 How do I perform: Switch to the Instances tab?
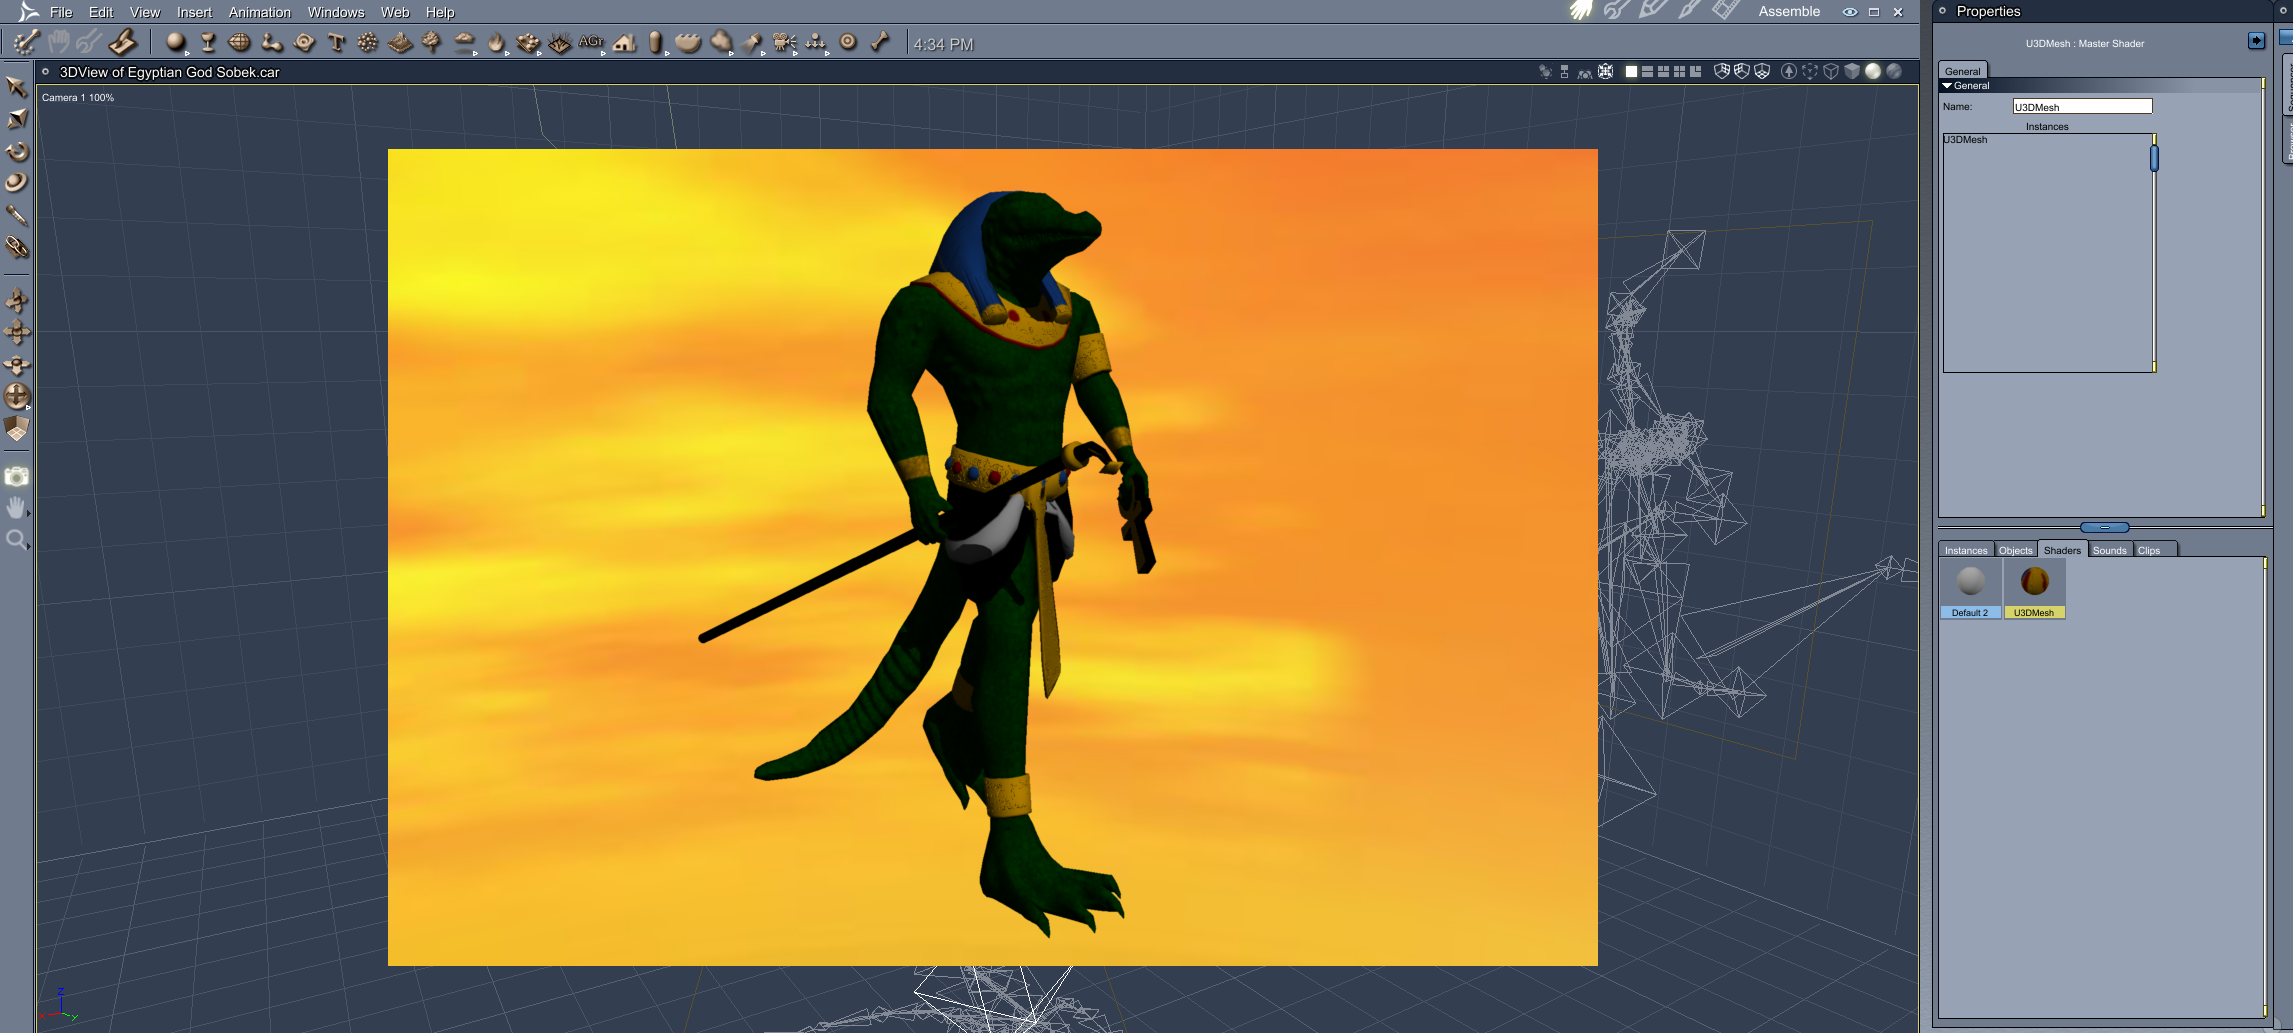pos(1966,550)
